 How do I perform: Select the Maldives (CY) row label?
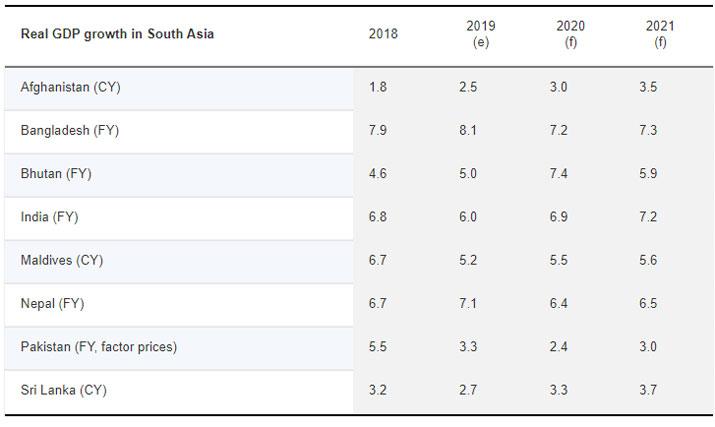click(x=62, y=260)
